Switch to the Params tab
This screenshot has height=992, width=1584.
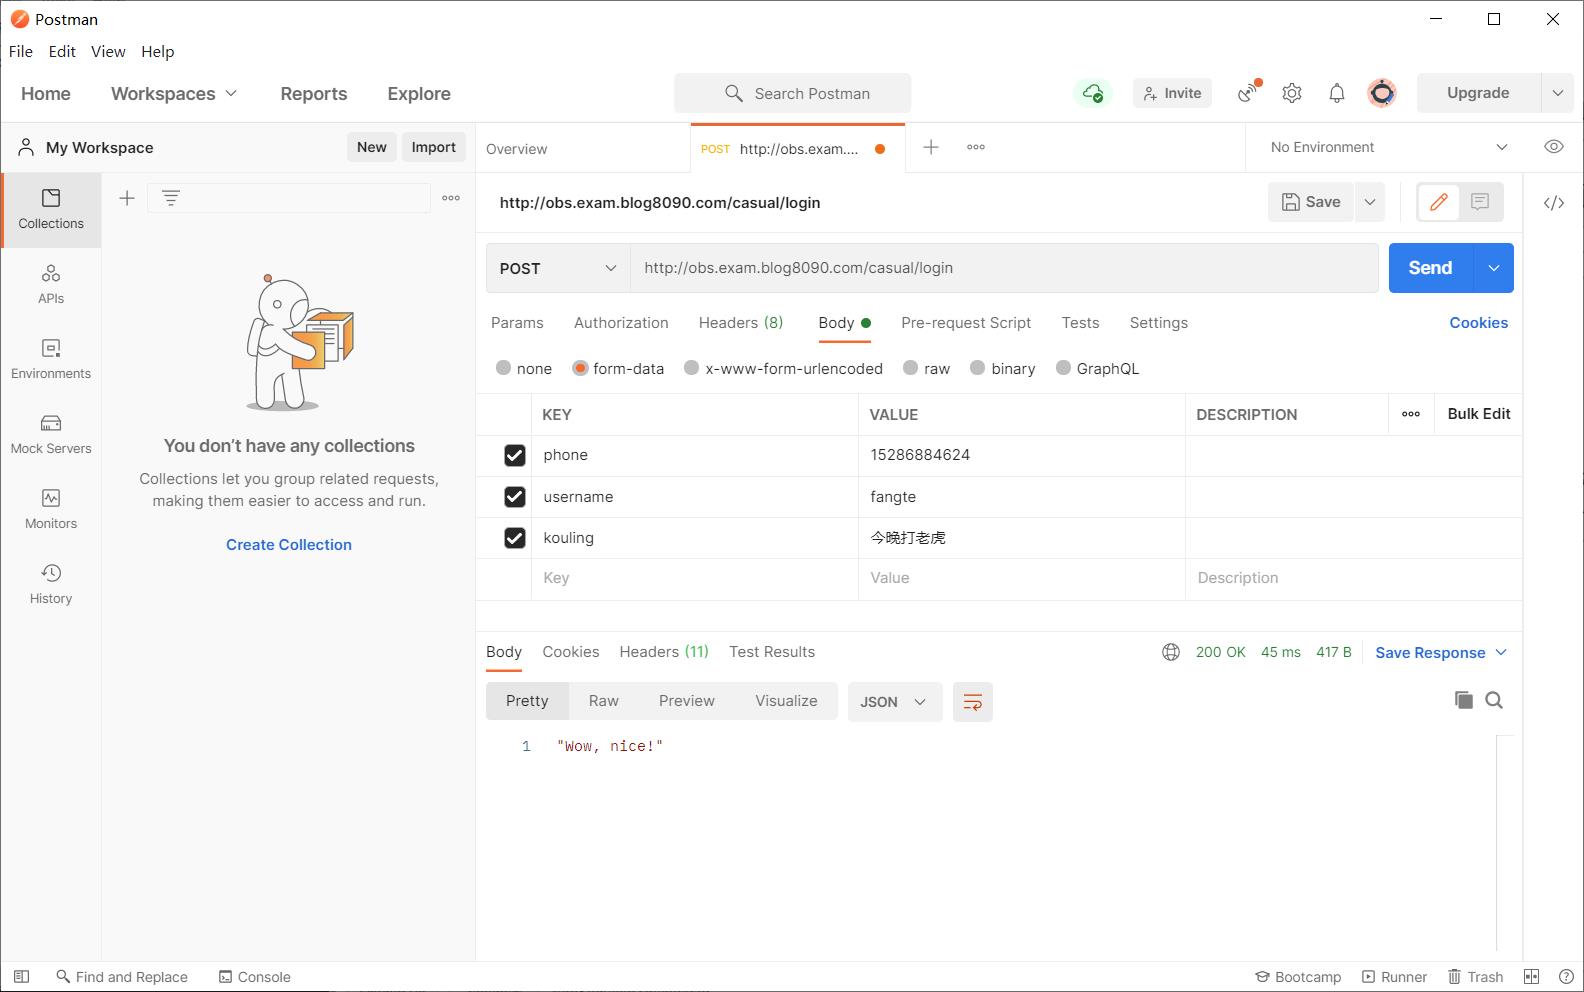(x=517, y=323)
